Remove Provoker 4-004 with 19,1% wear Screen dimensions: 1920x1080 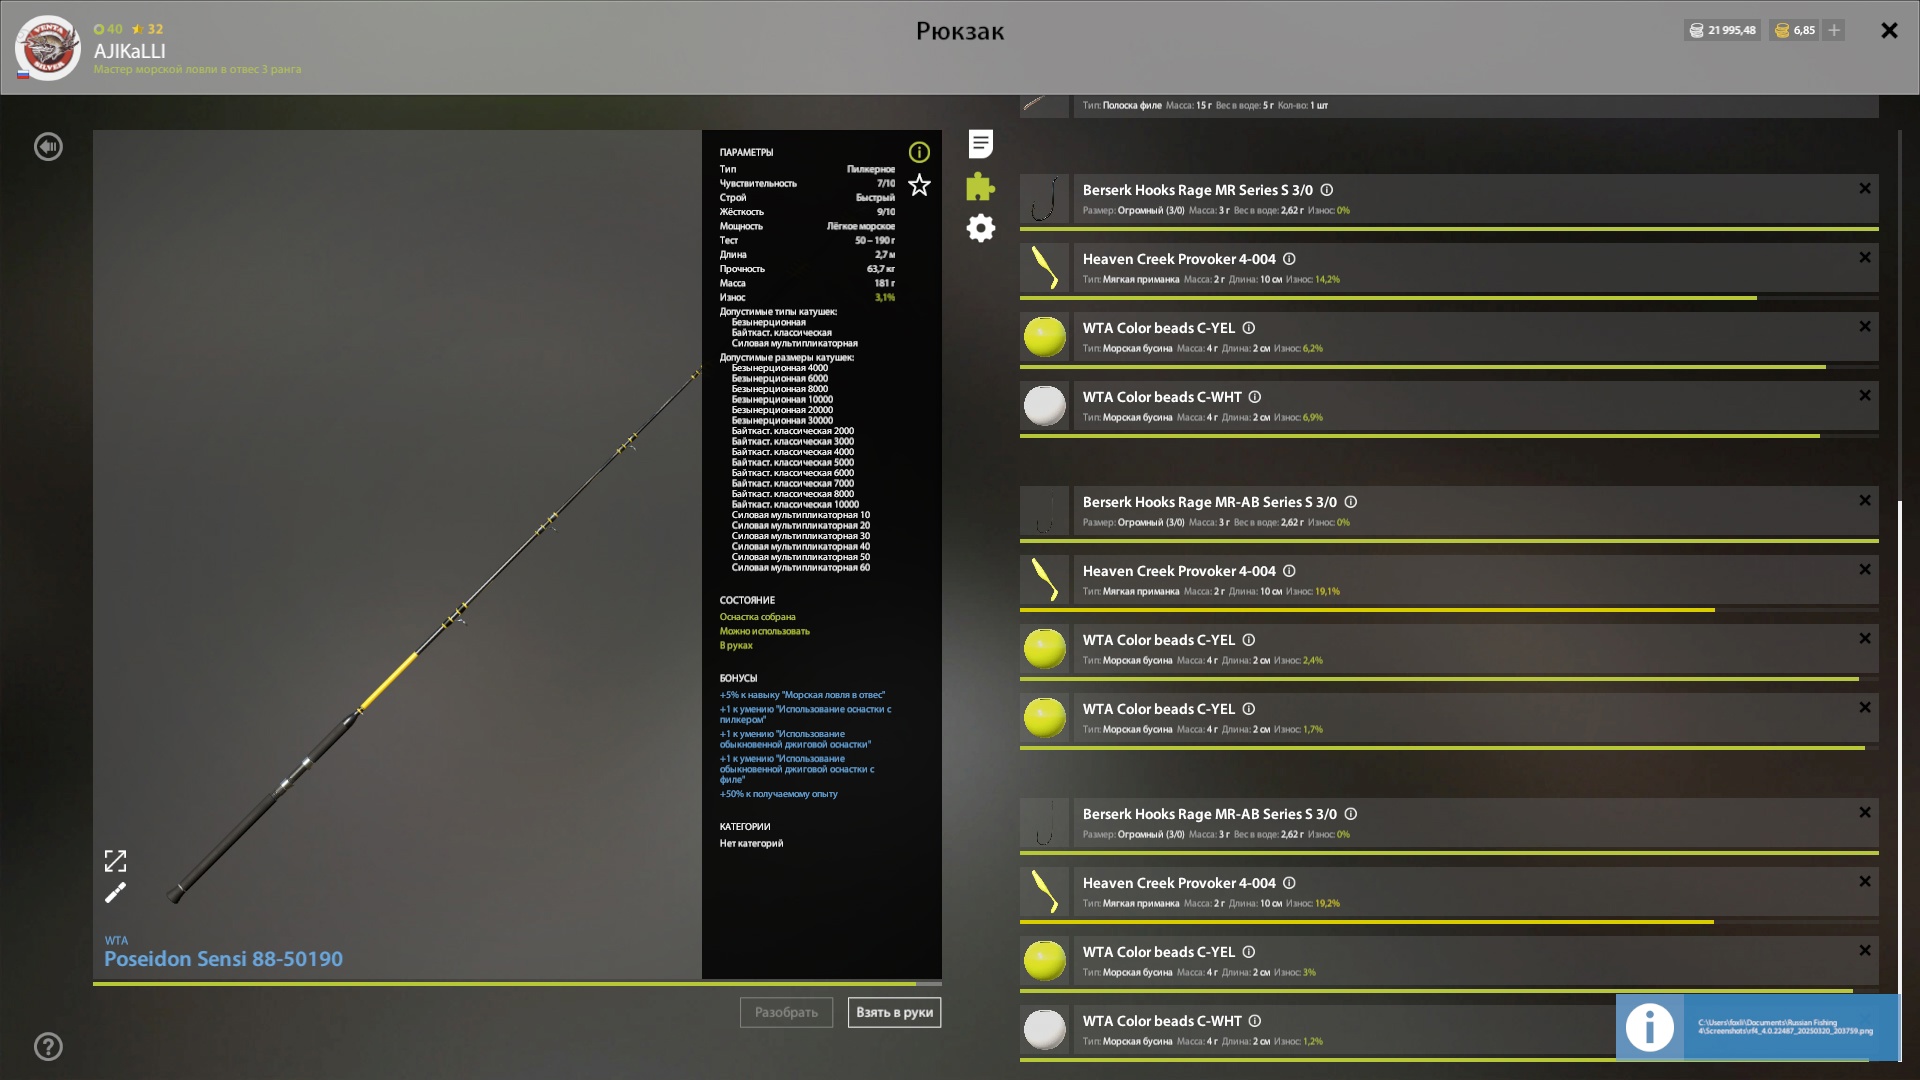pos(1865,569)
